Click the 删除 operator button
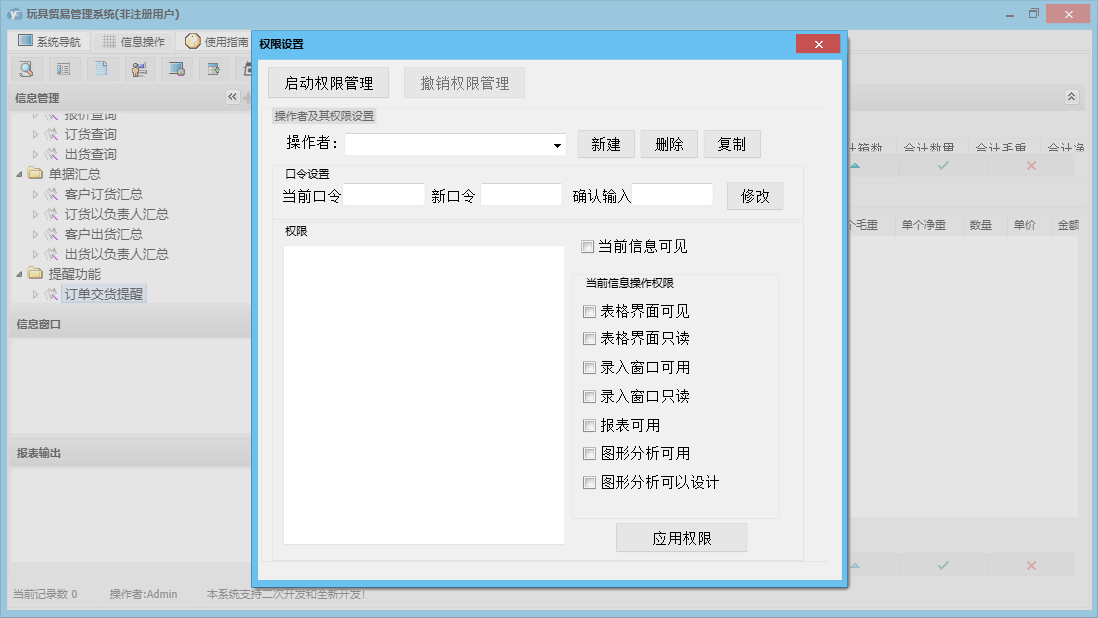1098x618 pixels. point(669,144)
